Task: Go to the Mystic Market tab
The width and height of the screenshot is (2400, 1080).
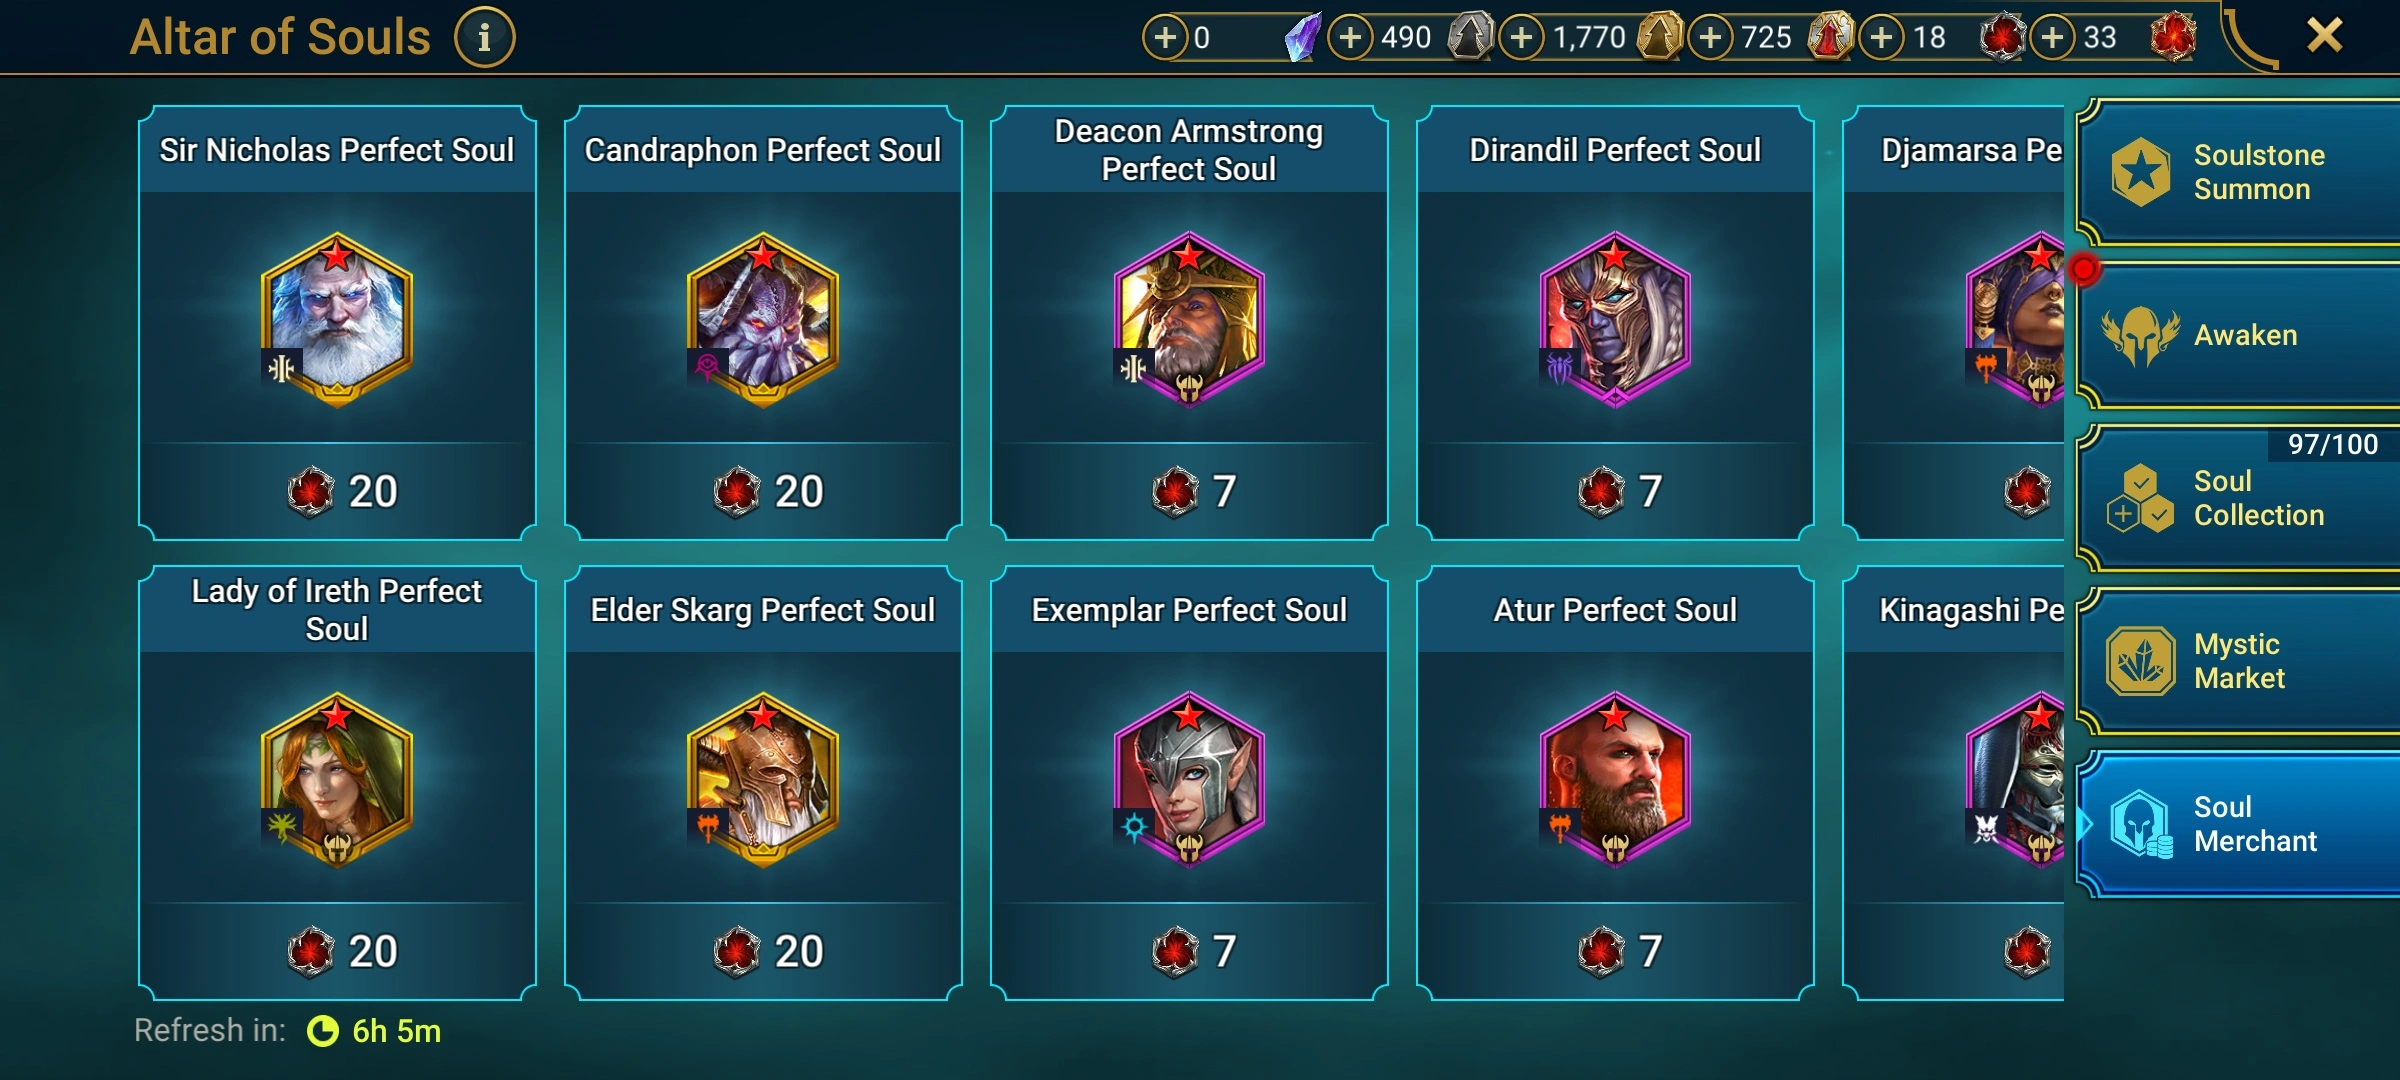Action: pyautogui.click(x=2238, y=662)
